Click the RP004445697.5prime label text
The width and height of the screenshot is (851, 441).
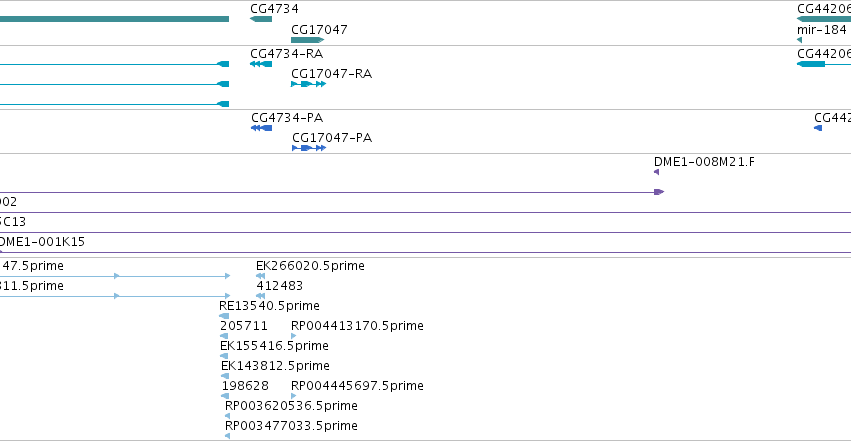357,385
